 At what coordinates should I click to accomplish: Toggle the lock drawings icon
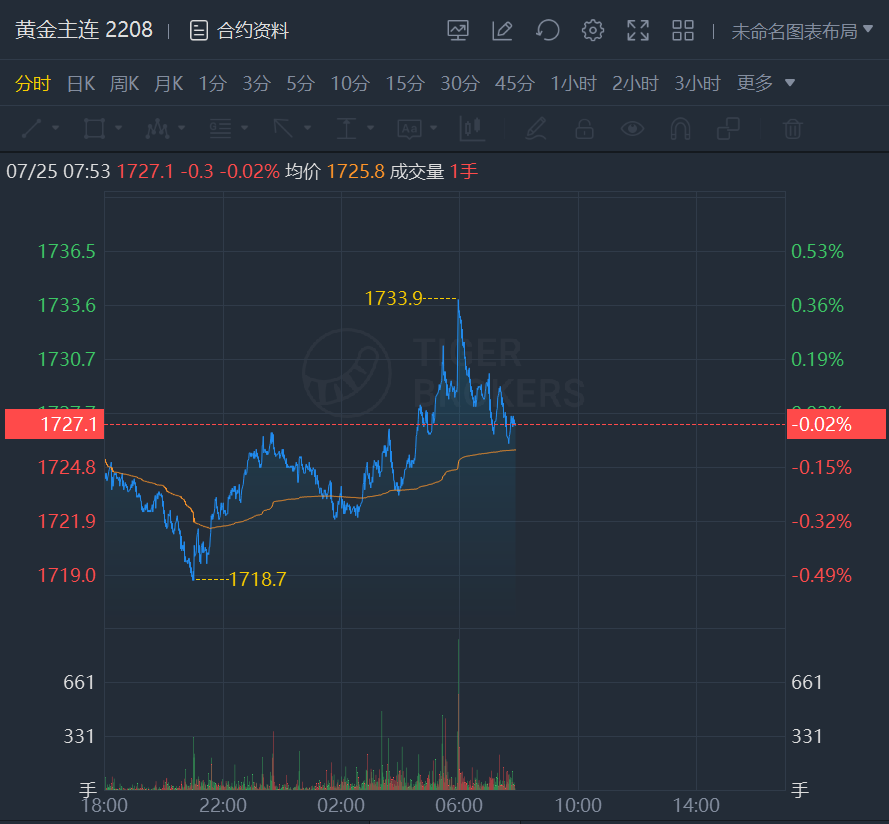point(584,128)
